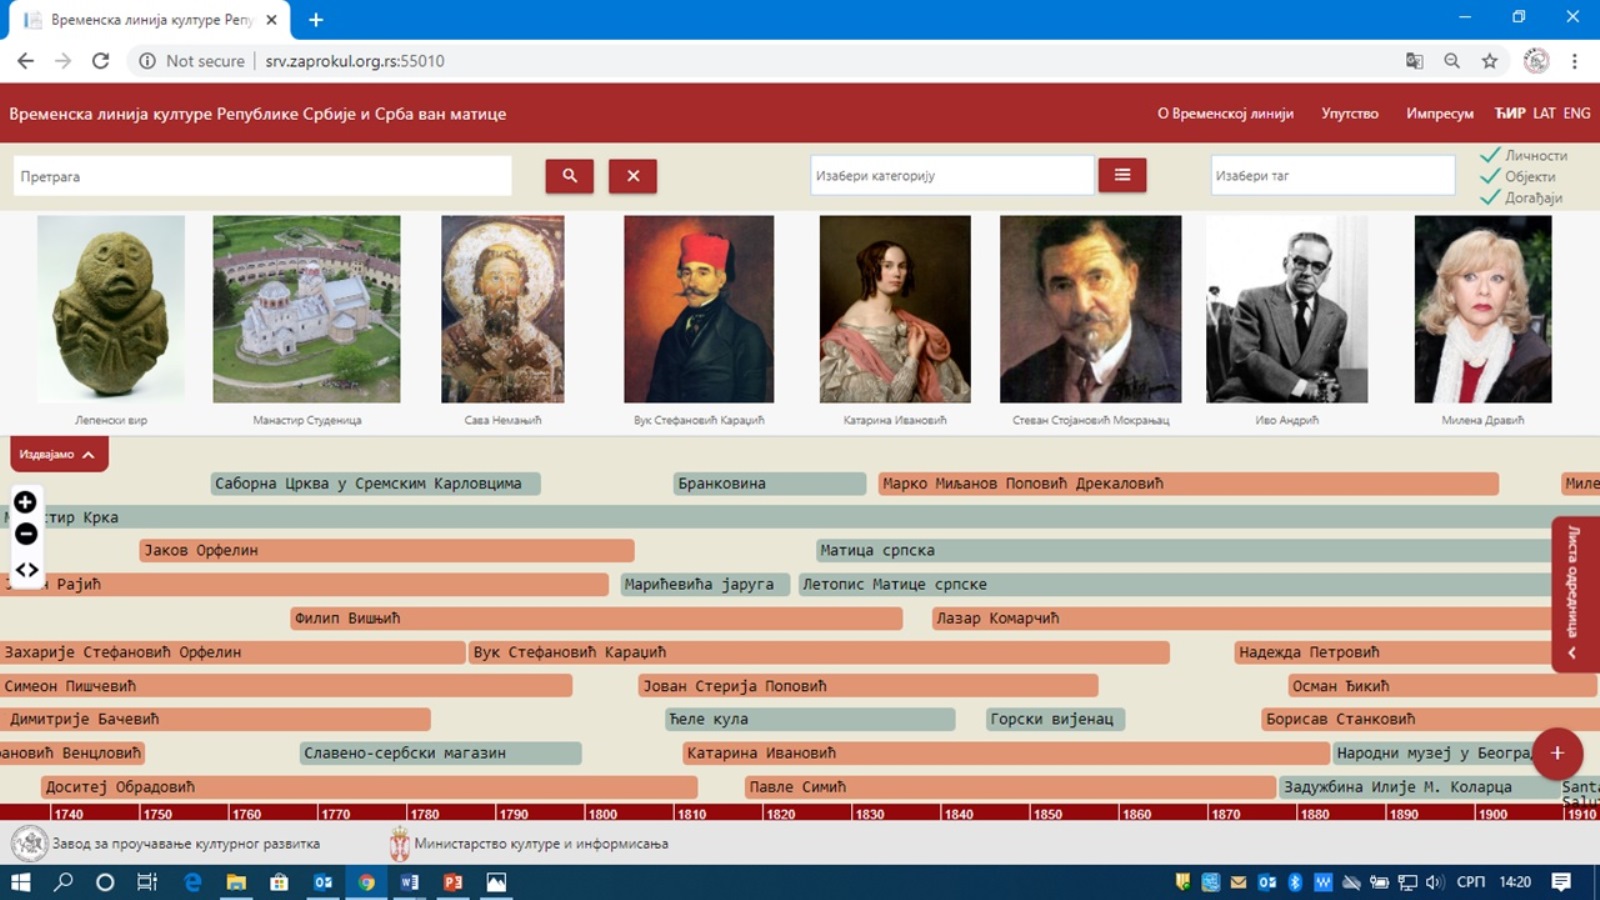Open the Изабери категорију dropdown
The height and width of the screenshot is (900, 1600).
click(950, 176)
